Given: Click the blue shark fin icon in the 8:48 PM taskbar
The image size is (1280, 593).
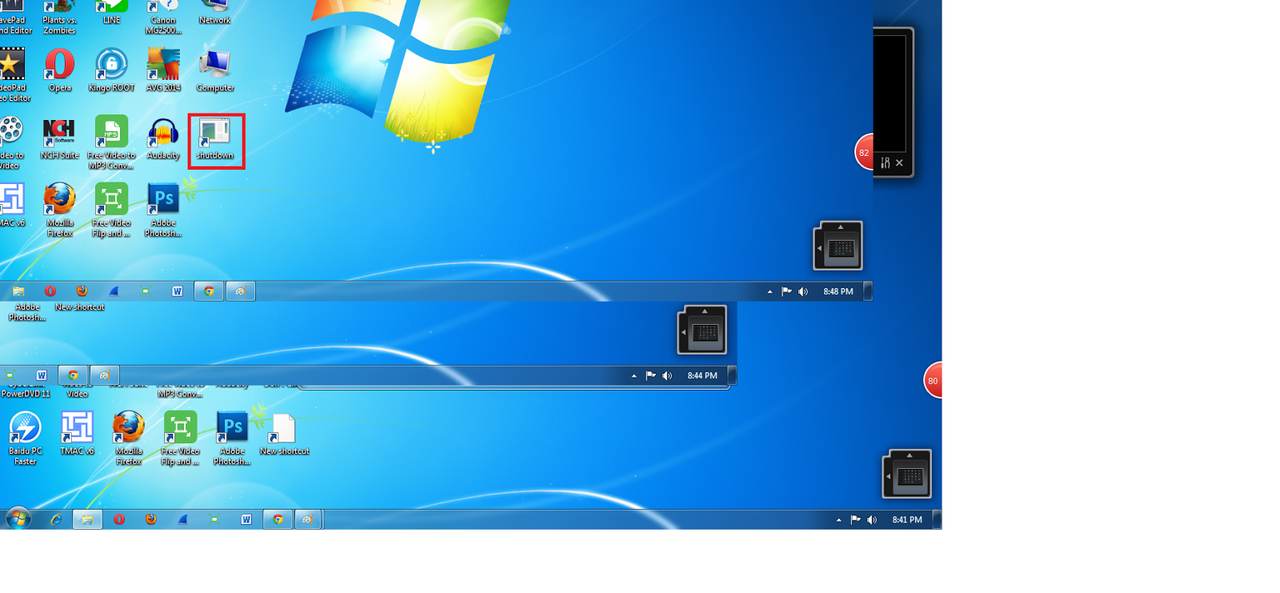Looking at the screenshot, I should click(114, 291).
